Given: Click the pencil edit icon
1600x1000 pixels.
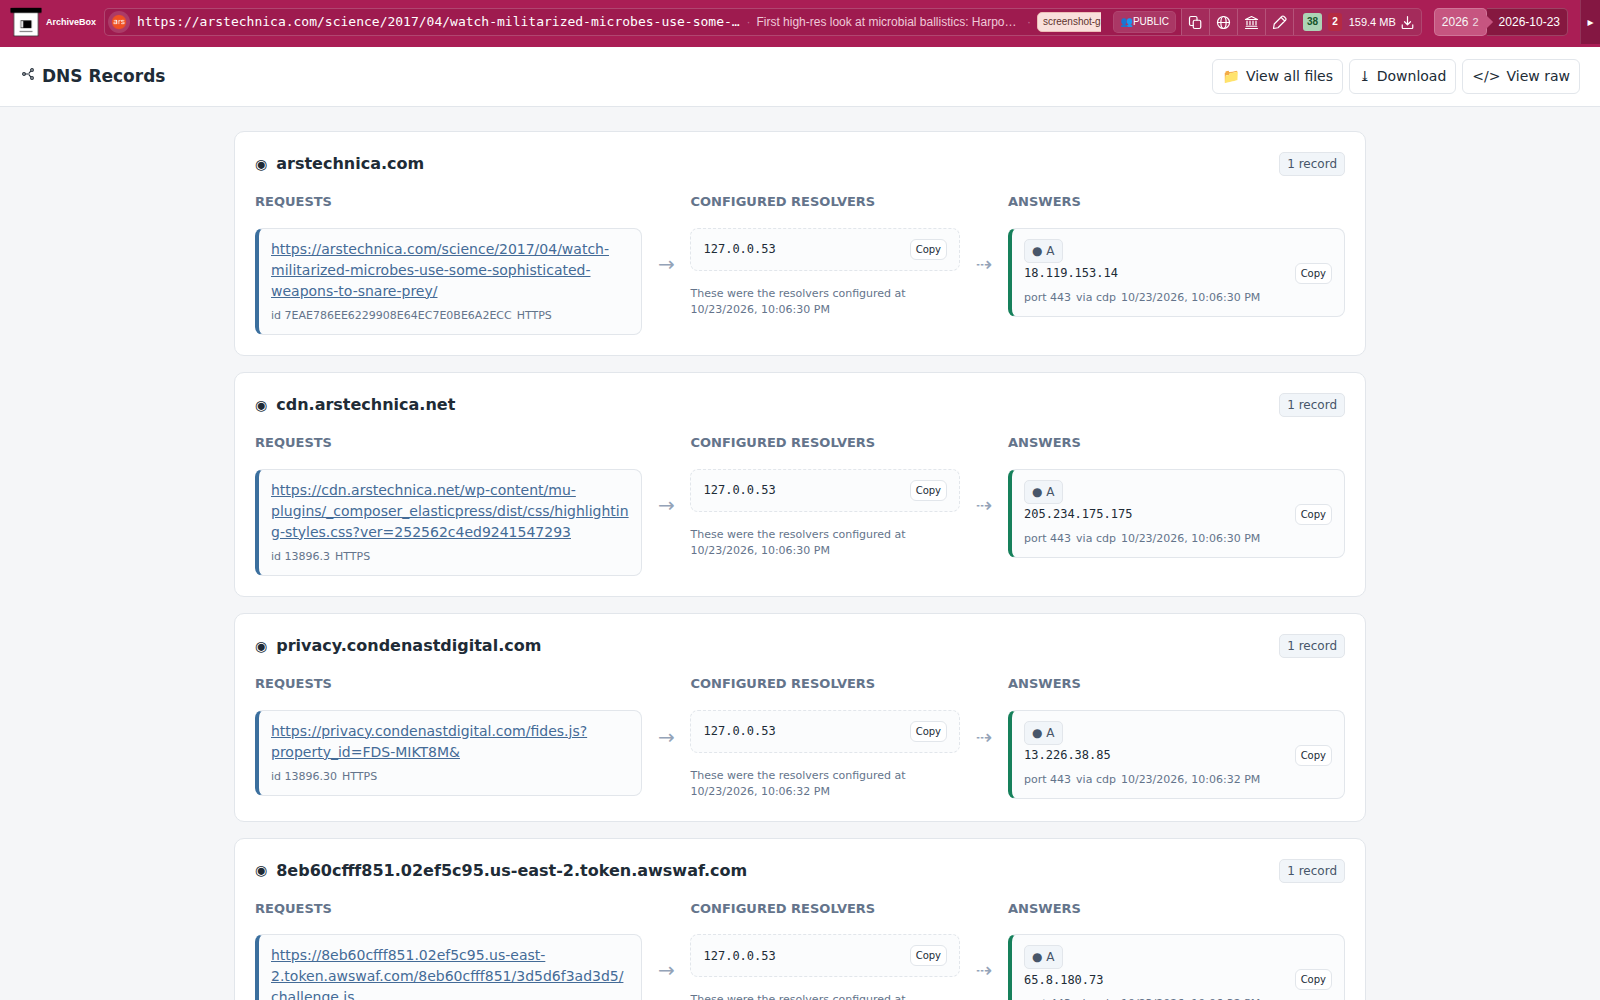Looking at the screenshot, I should coord(1279,22).
